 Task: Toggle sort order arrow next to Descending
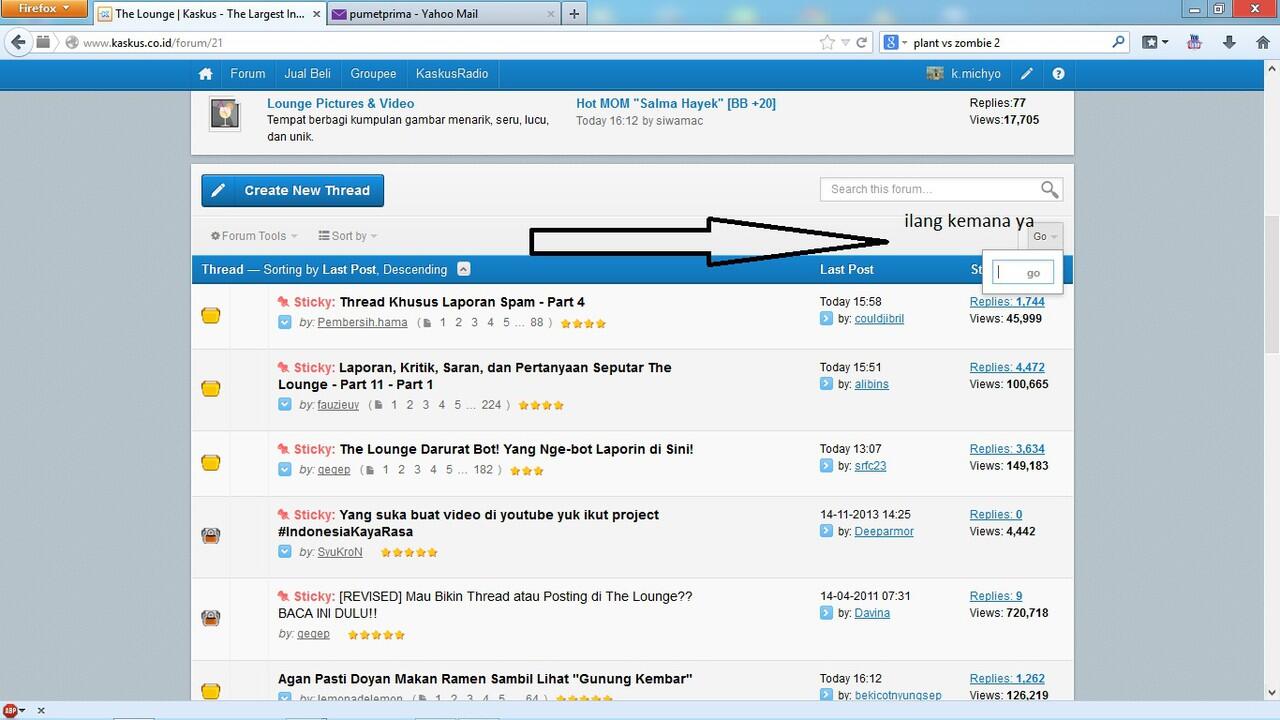pyautogui.click(x=464, y=269)
